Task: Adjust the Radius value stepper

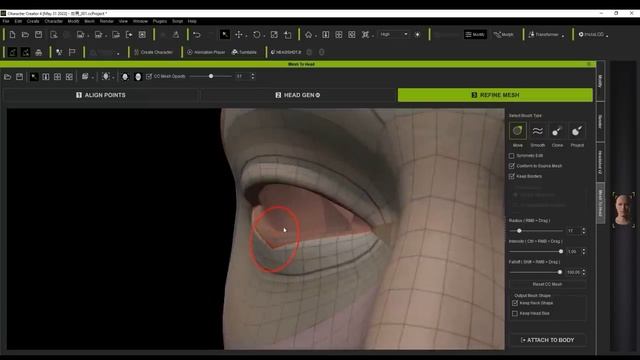Action: click(584, 231)
